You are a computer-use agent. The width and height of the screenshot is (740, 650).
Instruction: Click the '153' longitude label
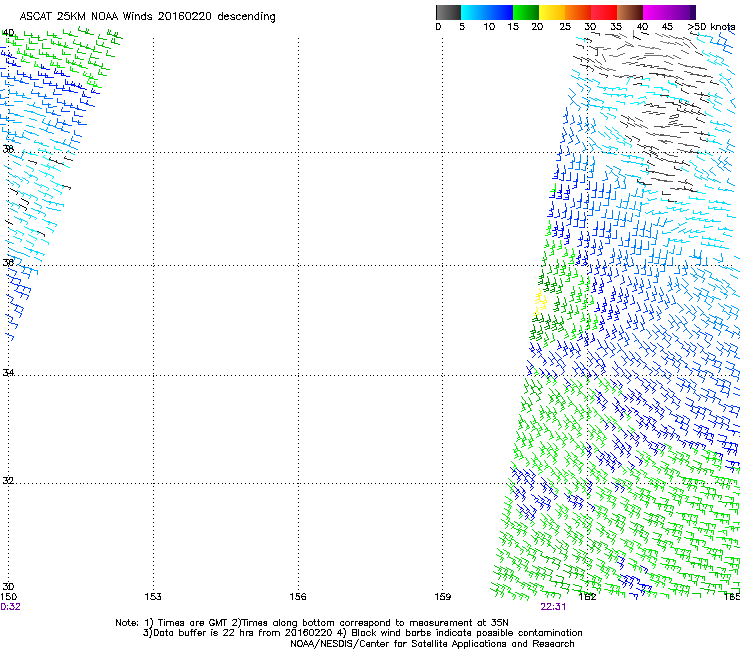point(153,597)
